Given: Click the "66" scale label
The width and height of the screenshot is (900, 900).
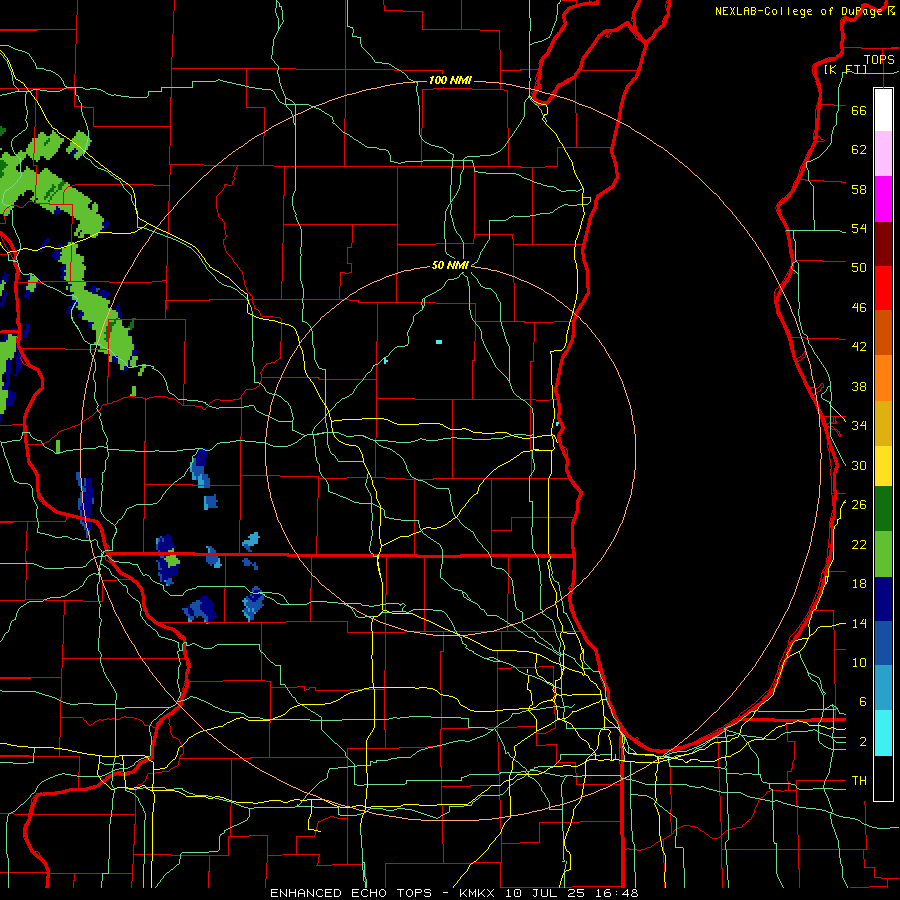Looking at the screenshot, I should 859,110.
